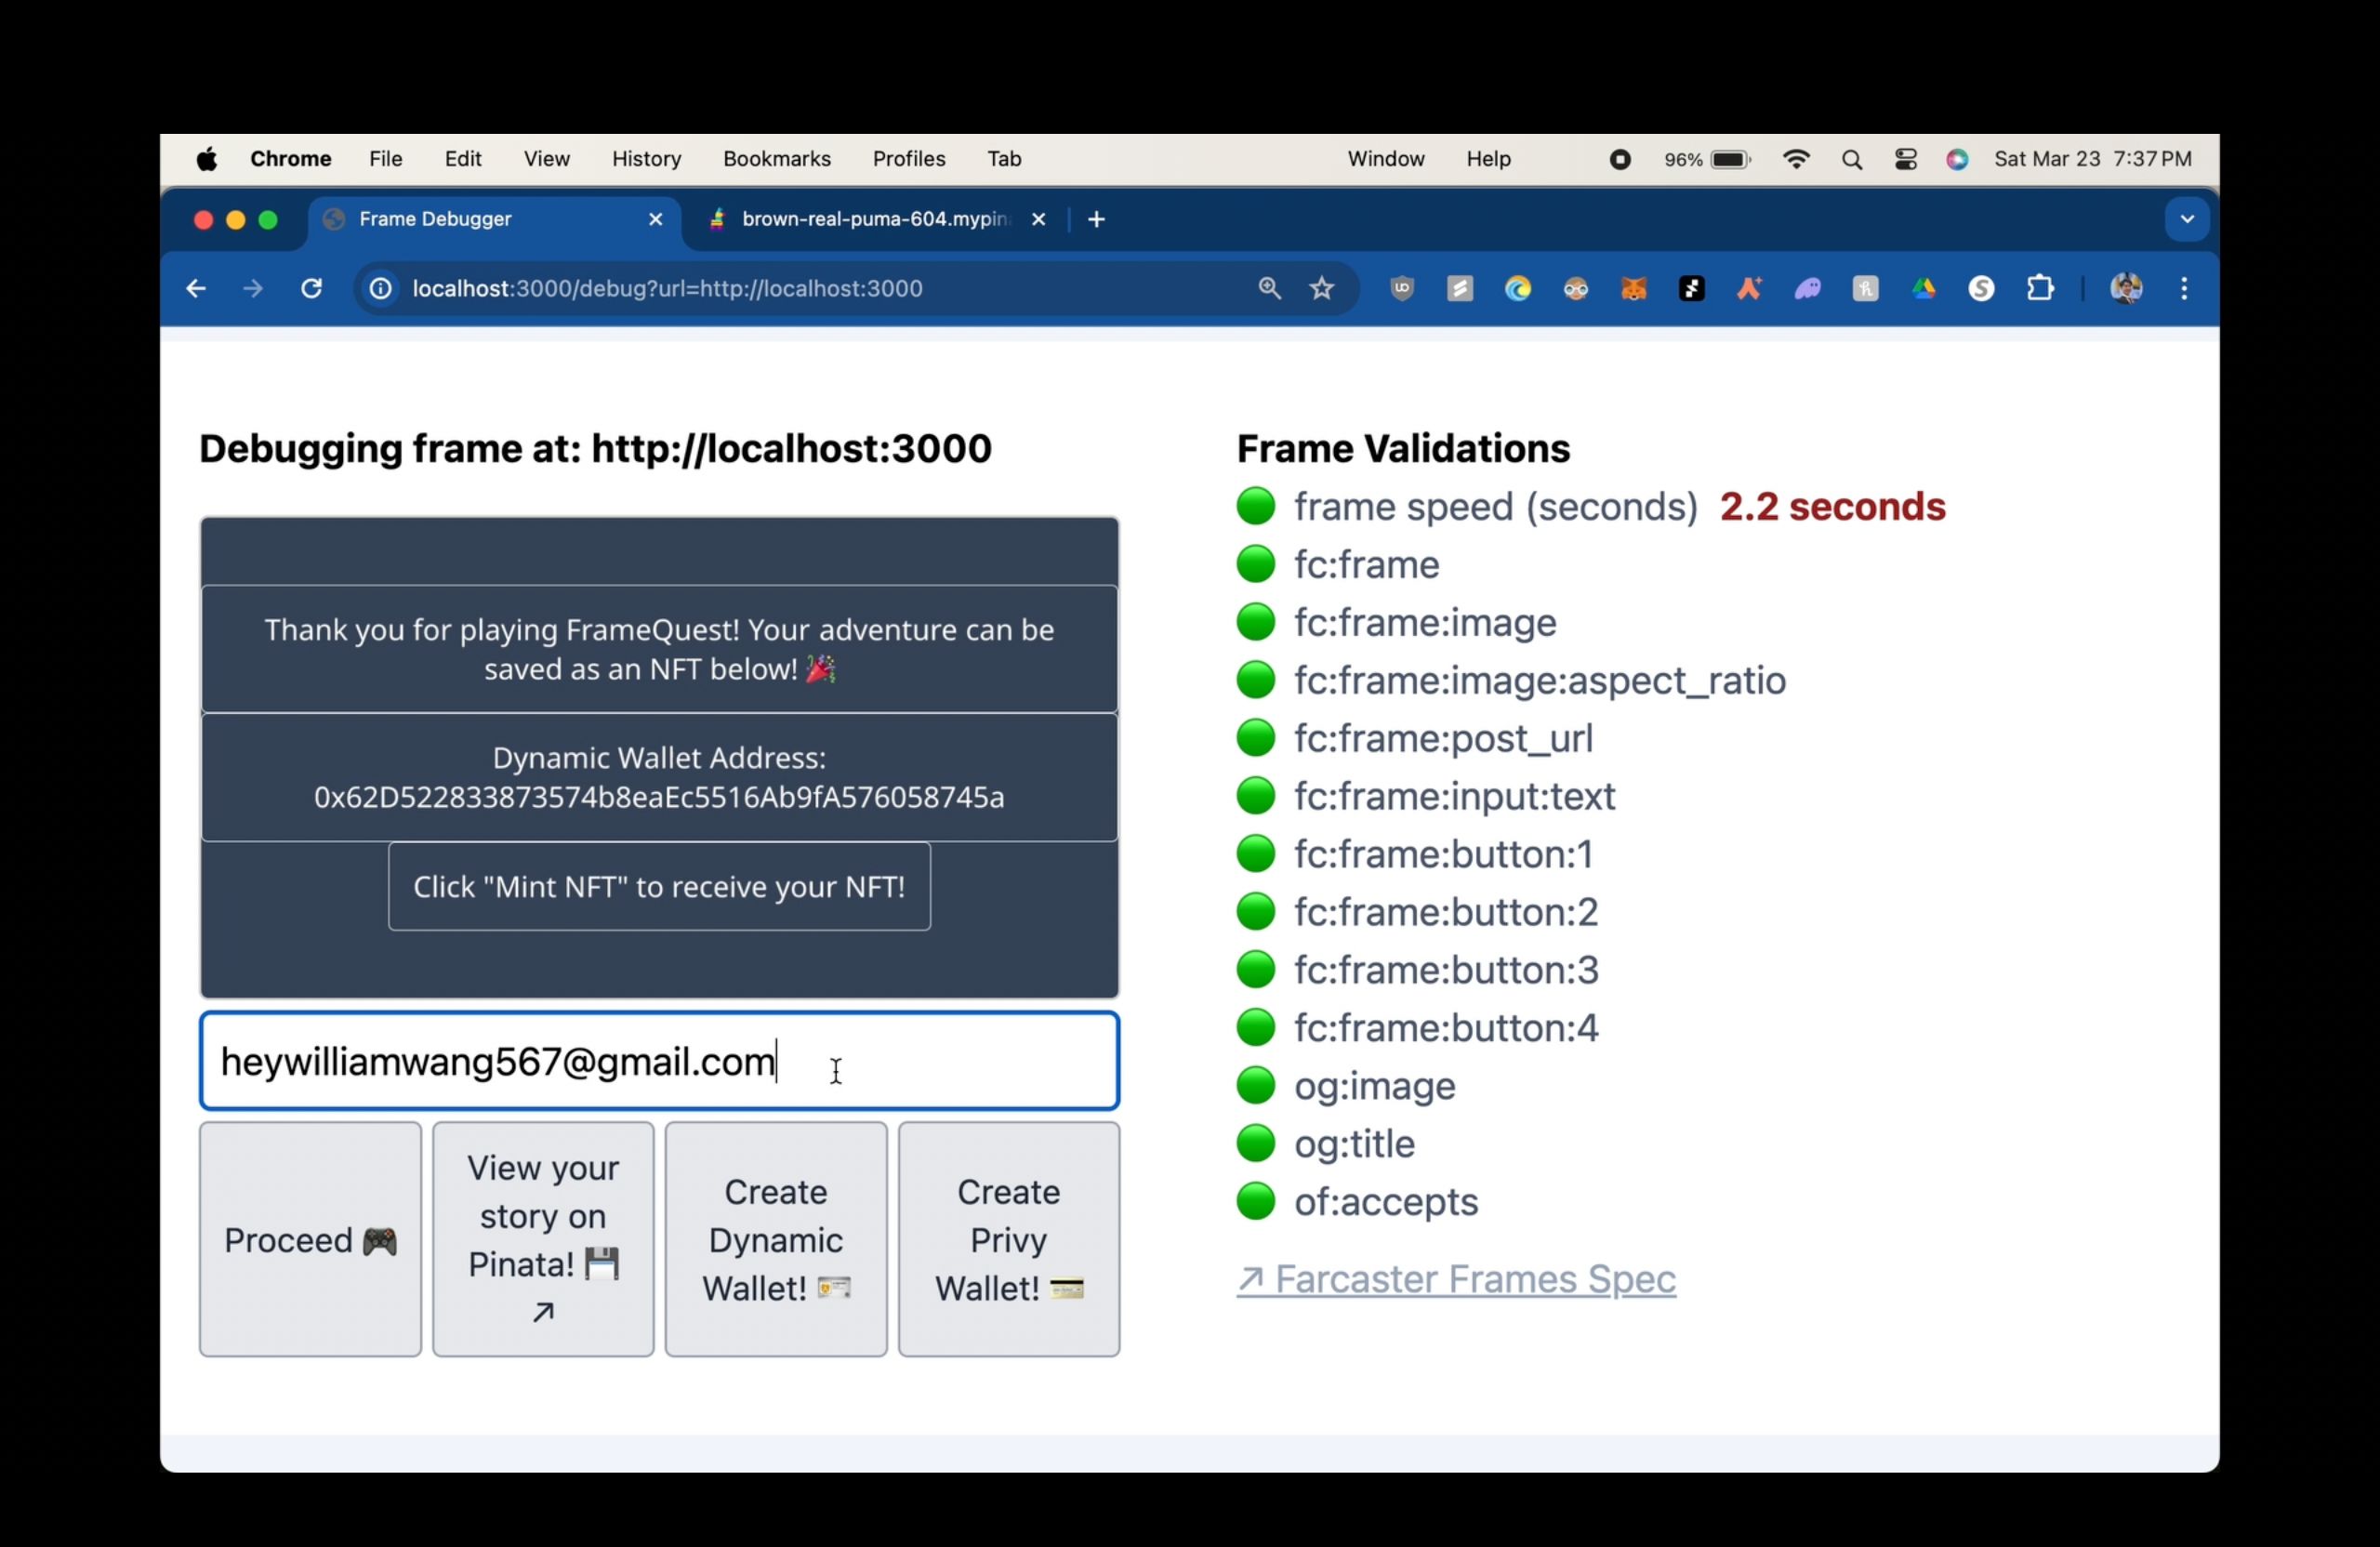Viewport: 2380px width, 1547px height.
Task: Click the og:image validation row
Action: click(1346, 1086)
